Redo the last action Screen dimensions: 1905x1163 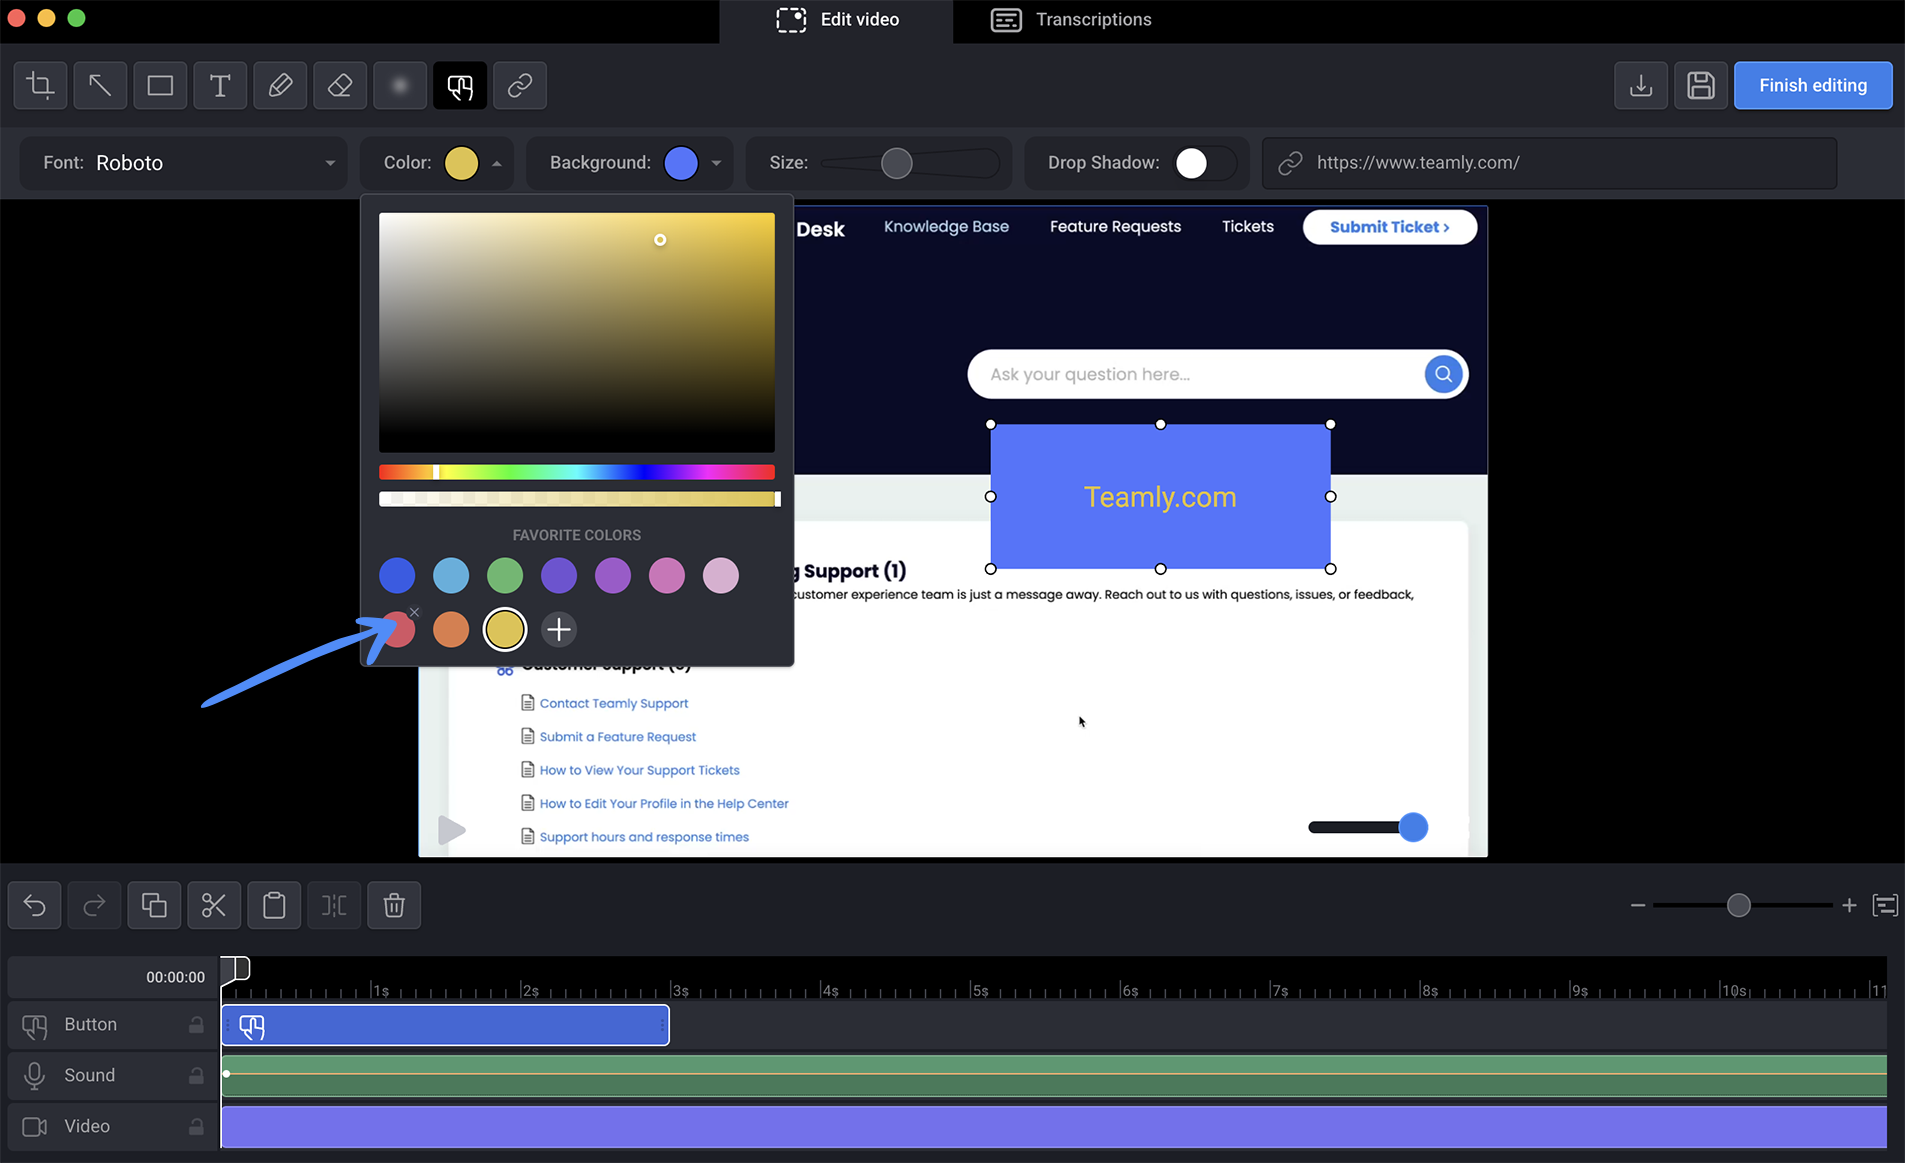click(94, 906)
